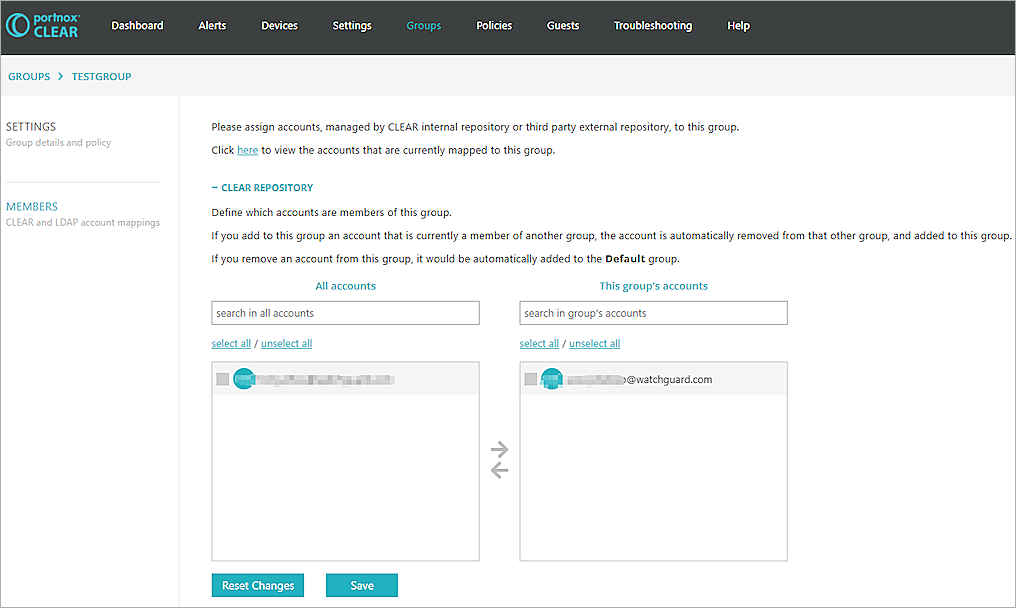Switch to the Policies section
The width and height of the screenshot is (1016, 608).
(494, 26)
